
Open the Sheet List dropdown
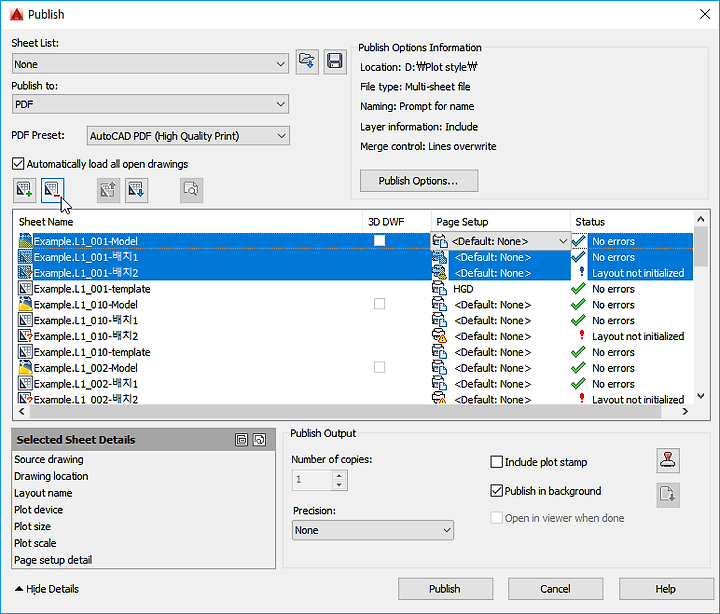[150, 64]
